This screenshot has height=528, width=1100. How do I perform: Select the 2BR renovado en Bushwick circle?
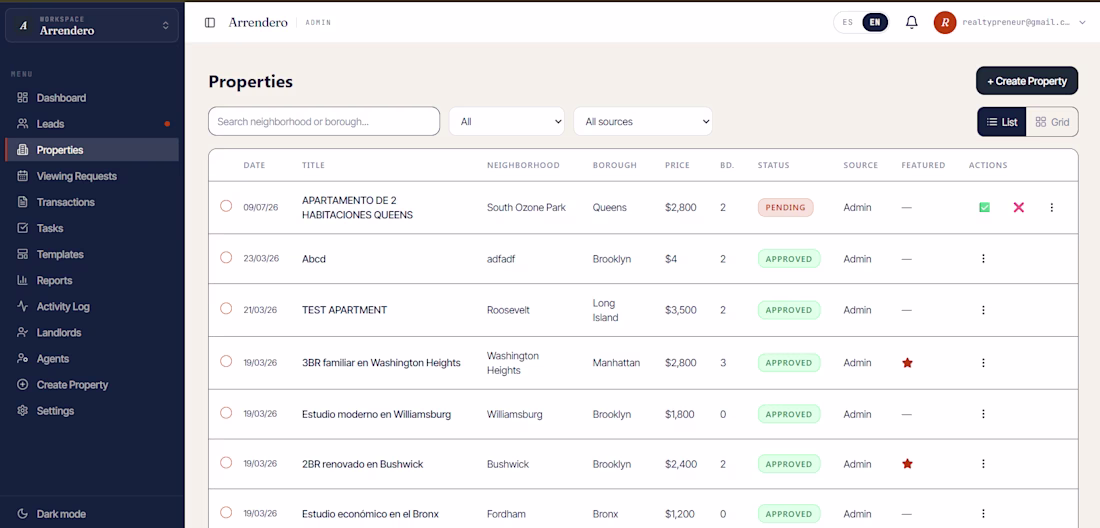226,463
